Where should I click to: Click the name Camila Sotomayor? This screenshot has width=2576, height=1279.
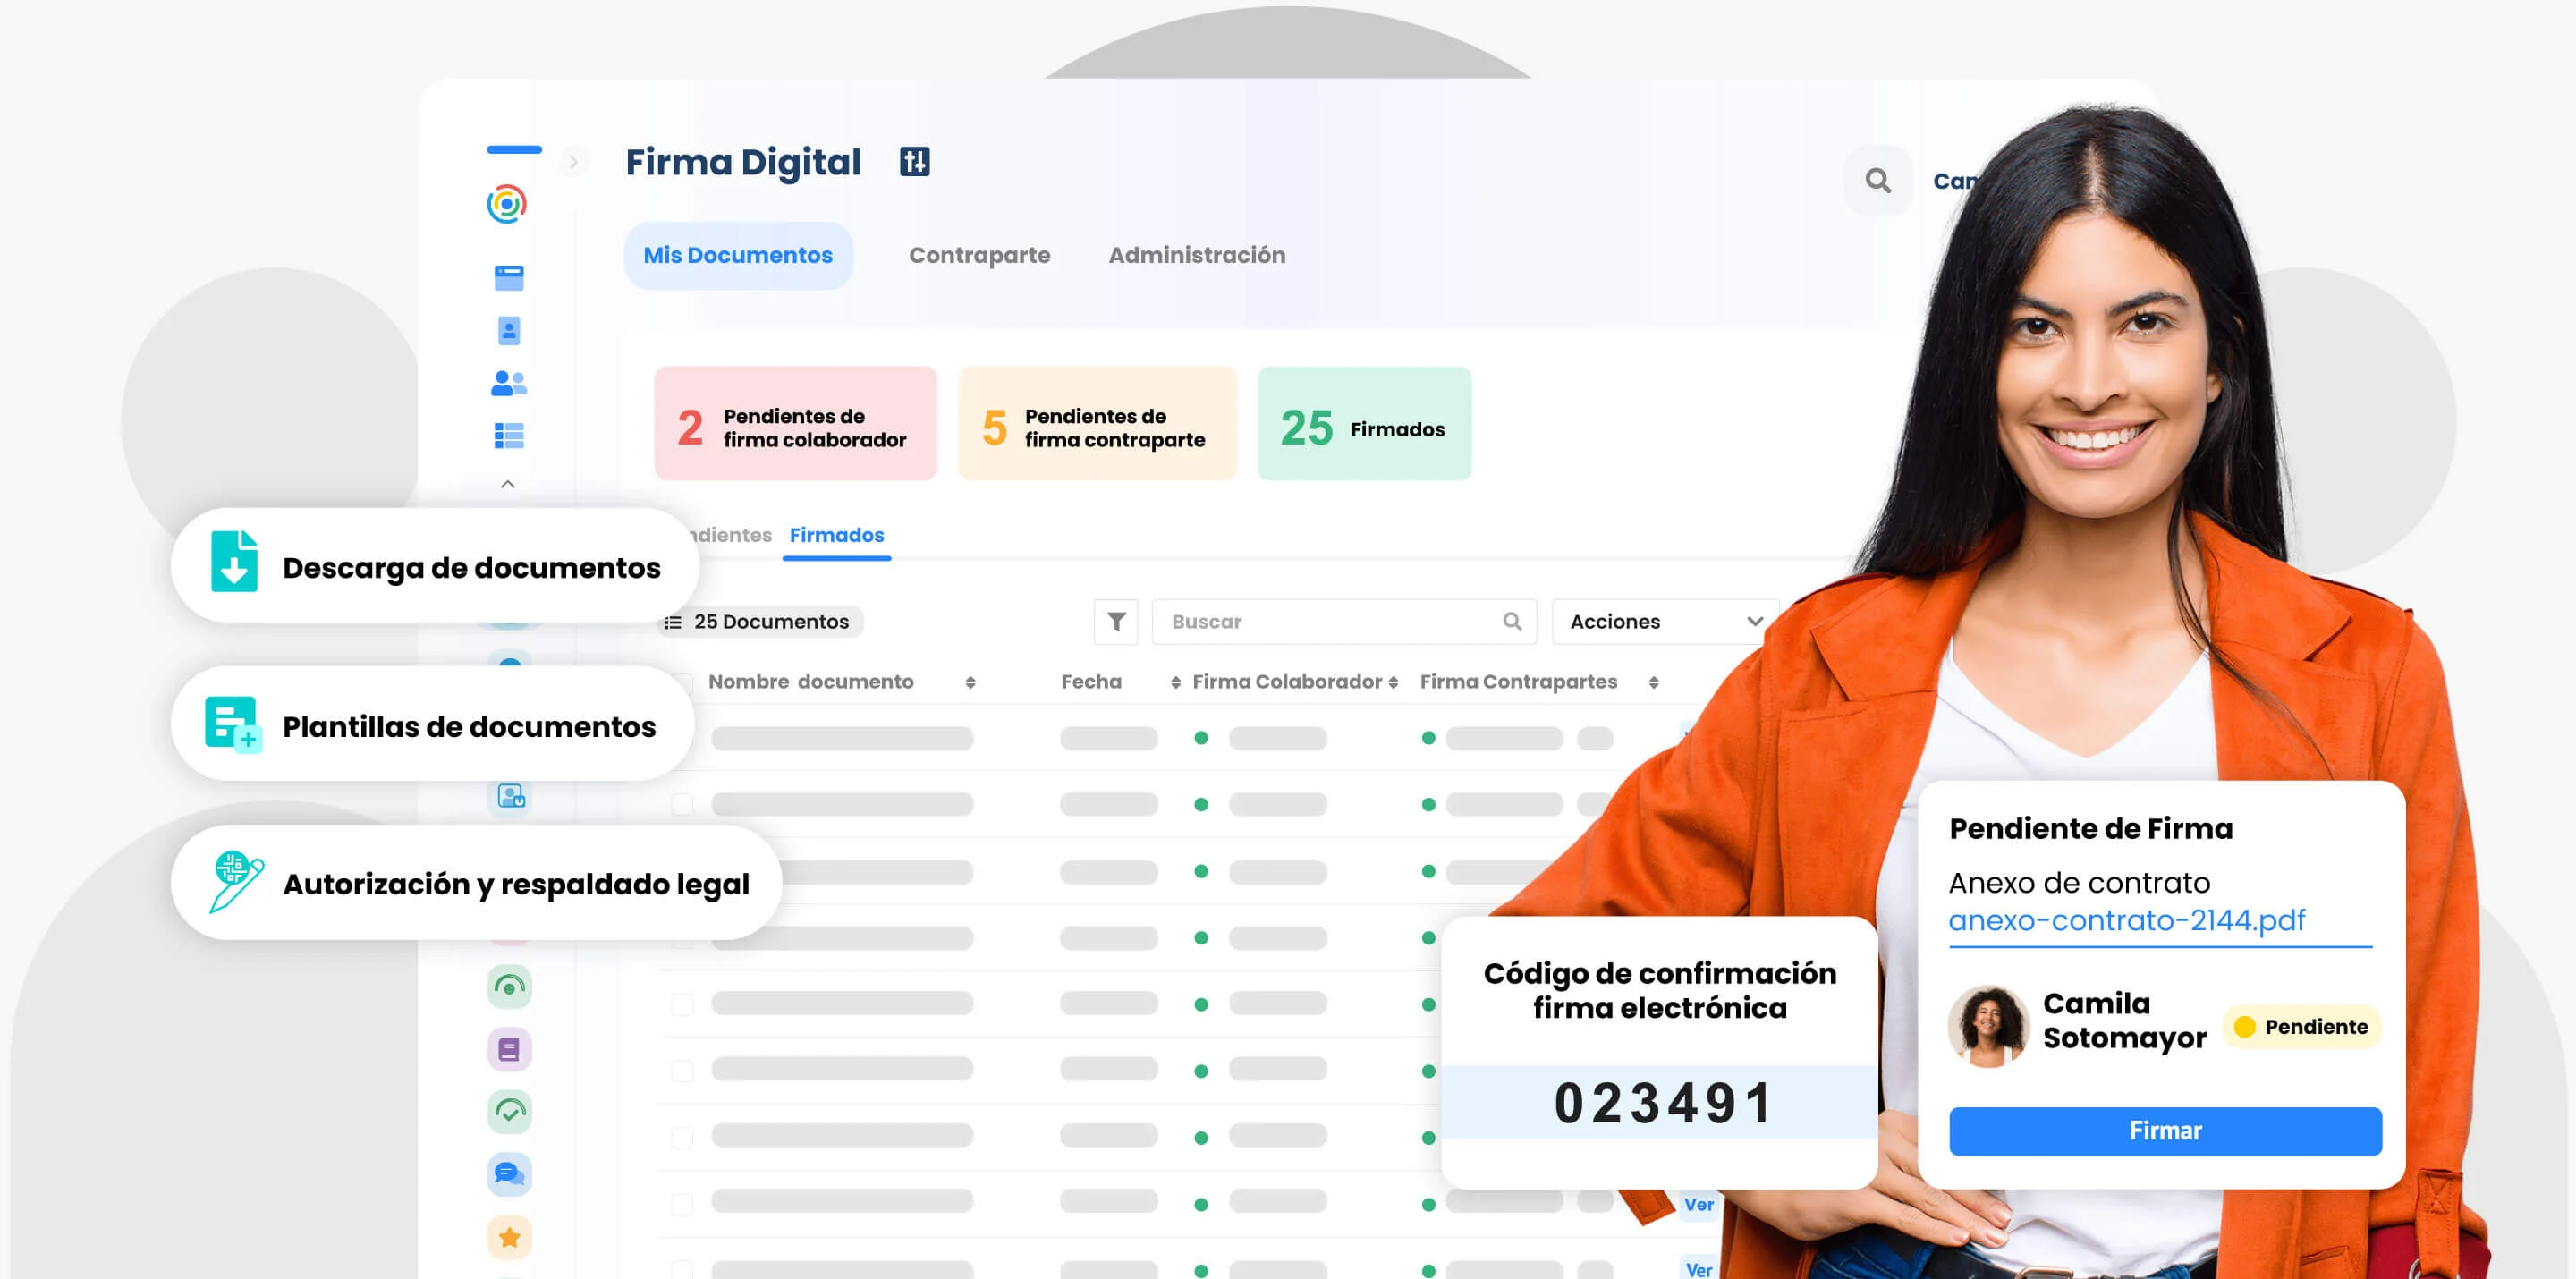coord(2124,1021)
